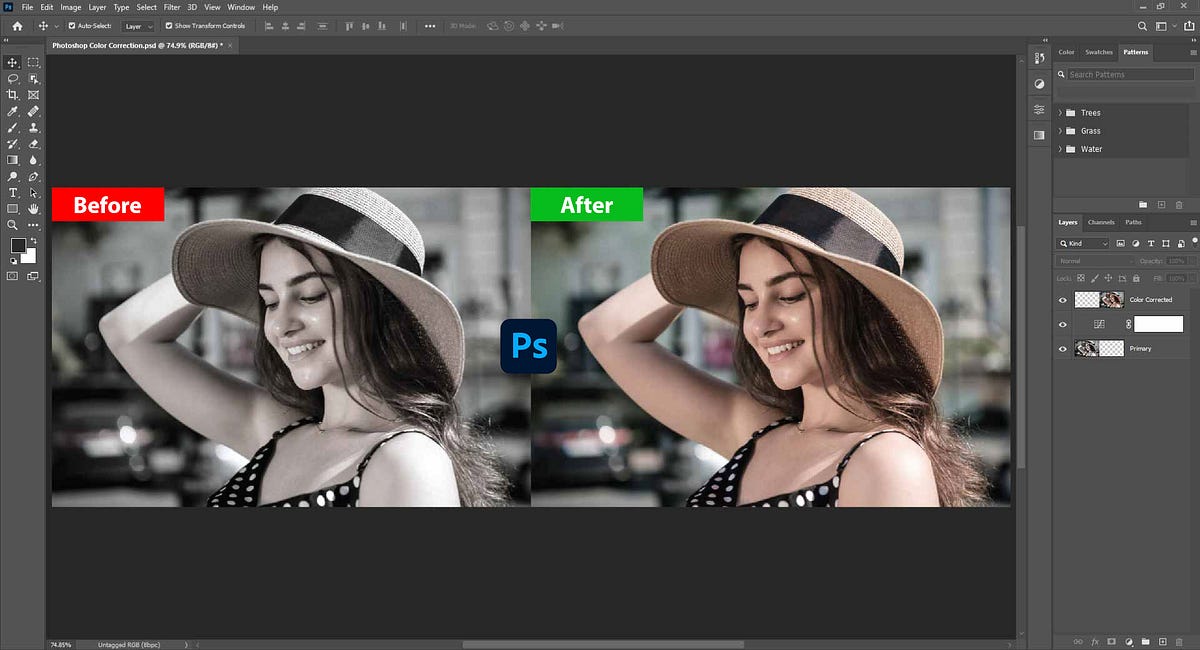
Task: Select the Crop tool
Action: [x=13, y=94]
